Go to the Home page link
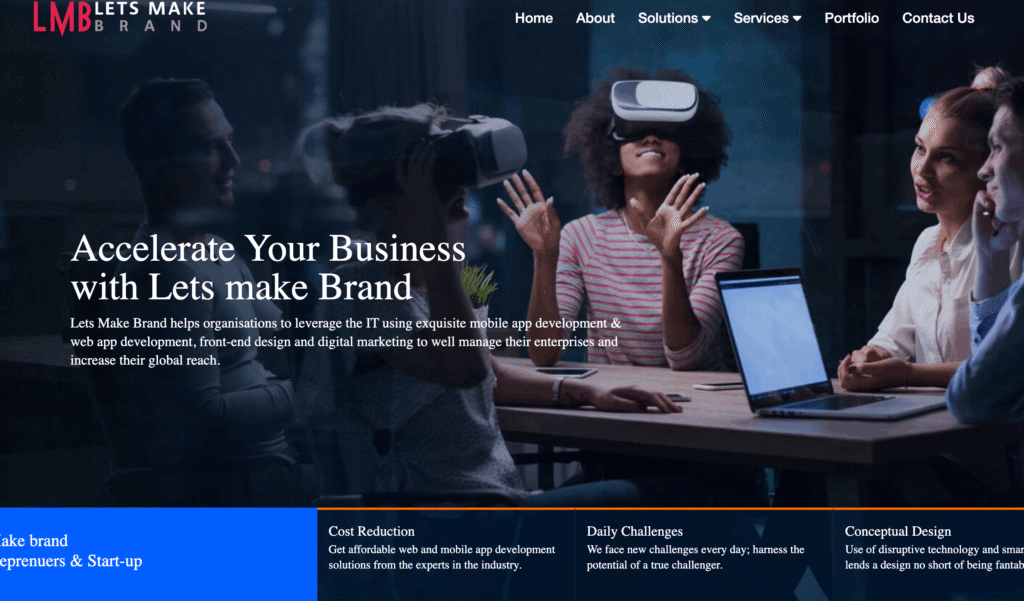1024x601 pixels. click(x=534, y=18)
